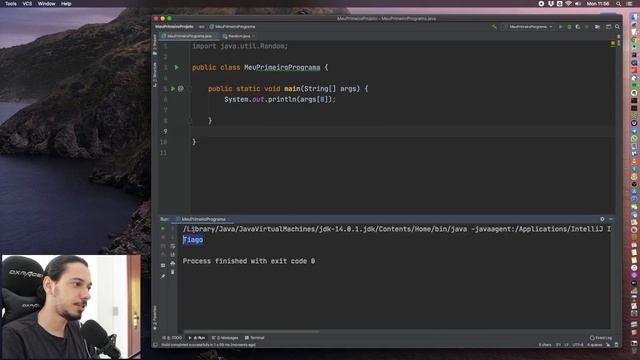Image resolution: width=640 pixels, height=360 pixels.
Task: Change the 4 spaces indent setting
Action: pos(594,345)
